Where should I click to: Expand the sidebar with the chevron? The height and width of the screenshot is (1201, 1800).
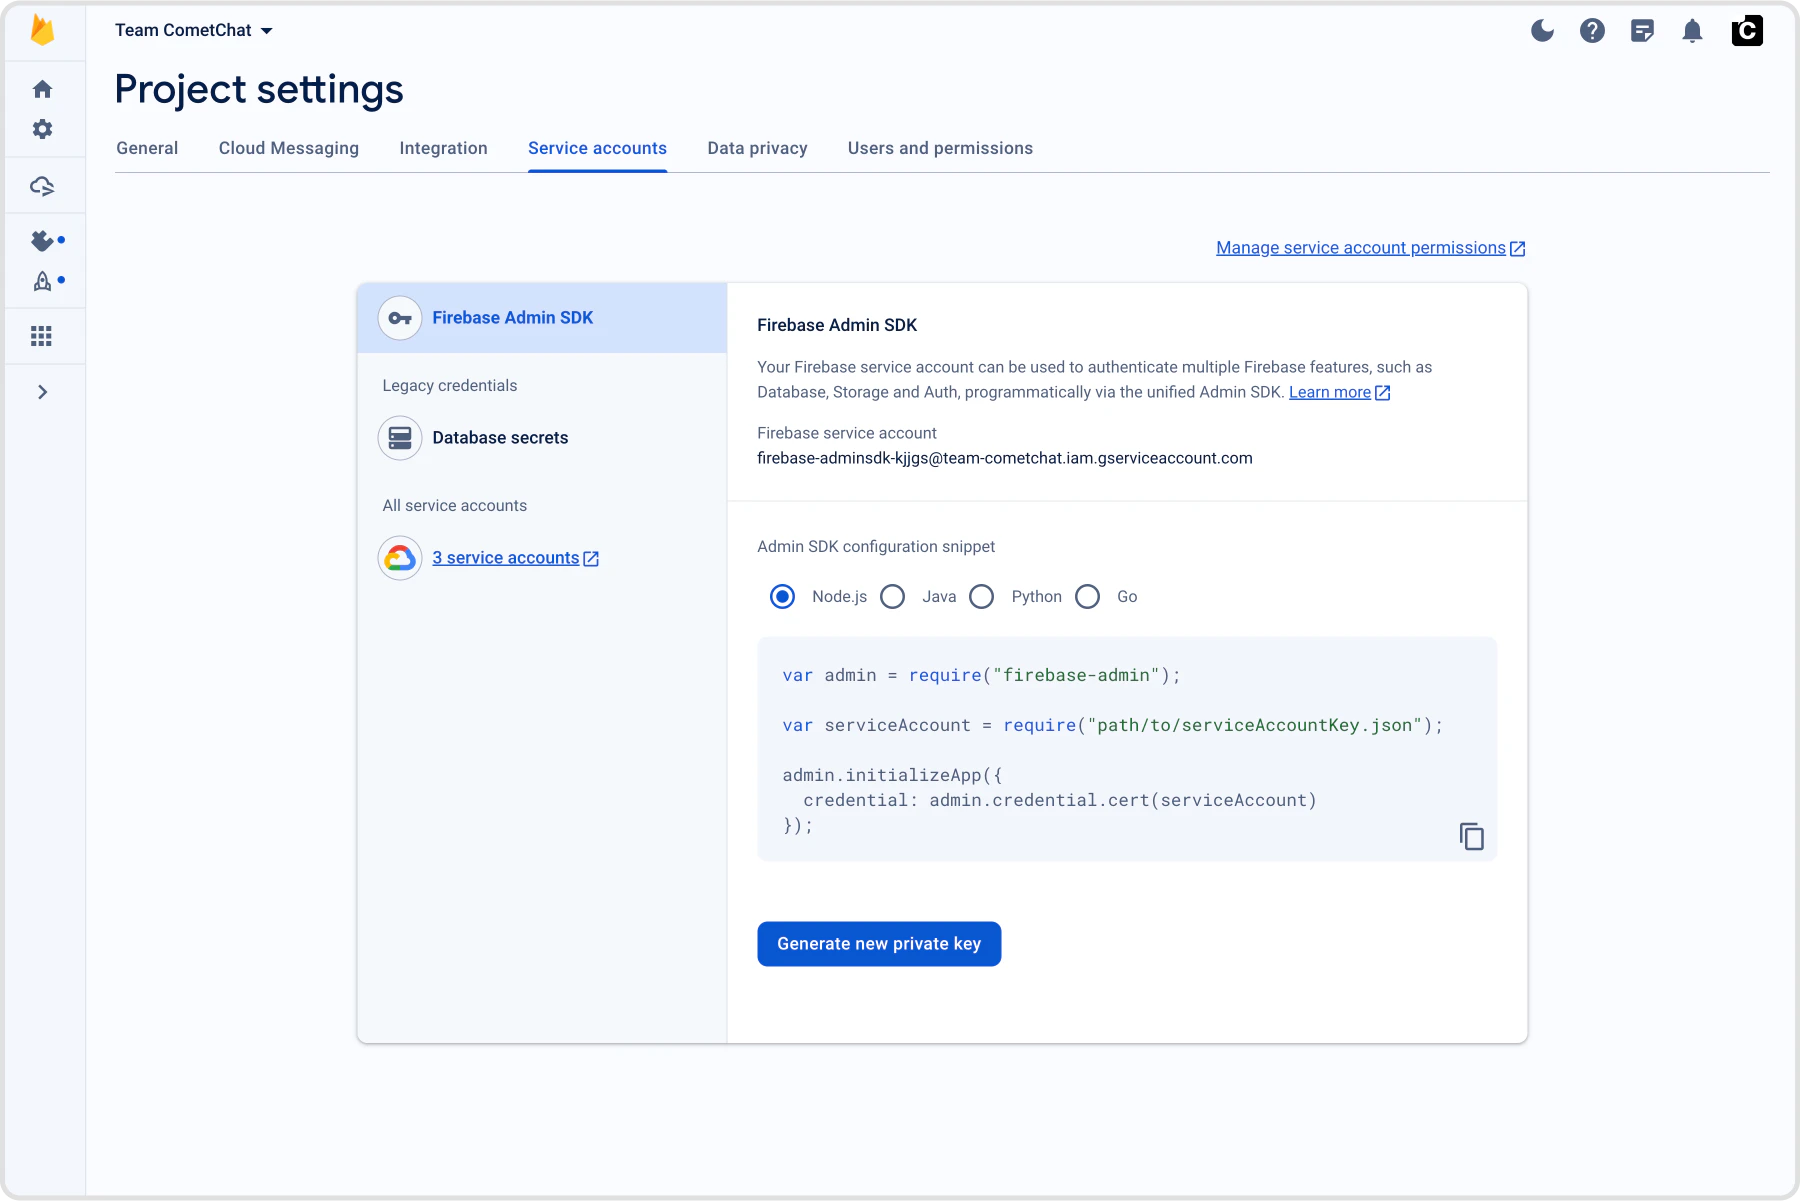(x=43, y=392)
